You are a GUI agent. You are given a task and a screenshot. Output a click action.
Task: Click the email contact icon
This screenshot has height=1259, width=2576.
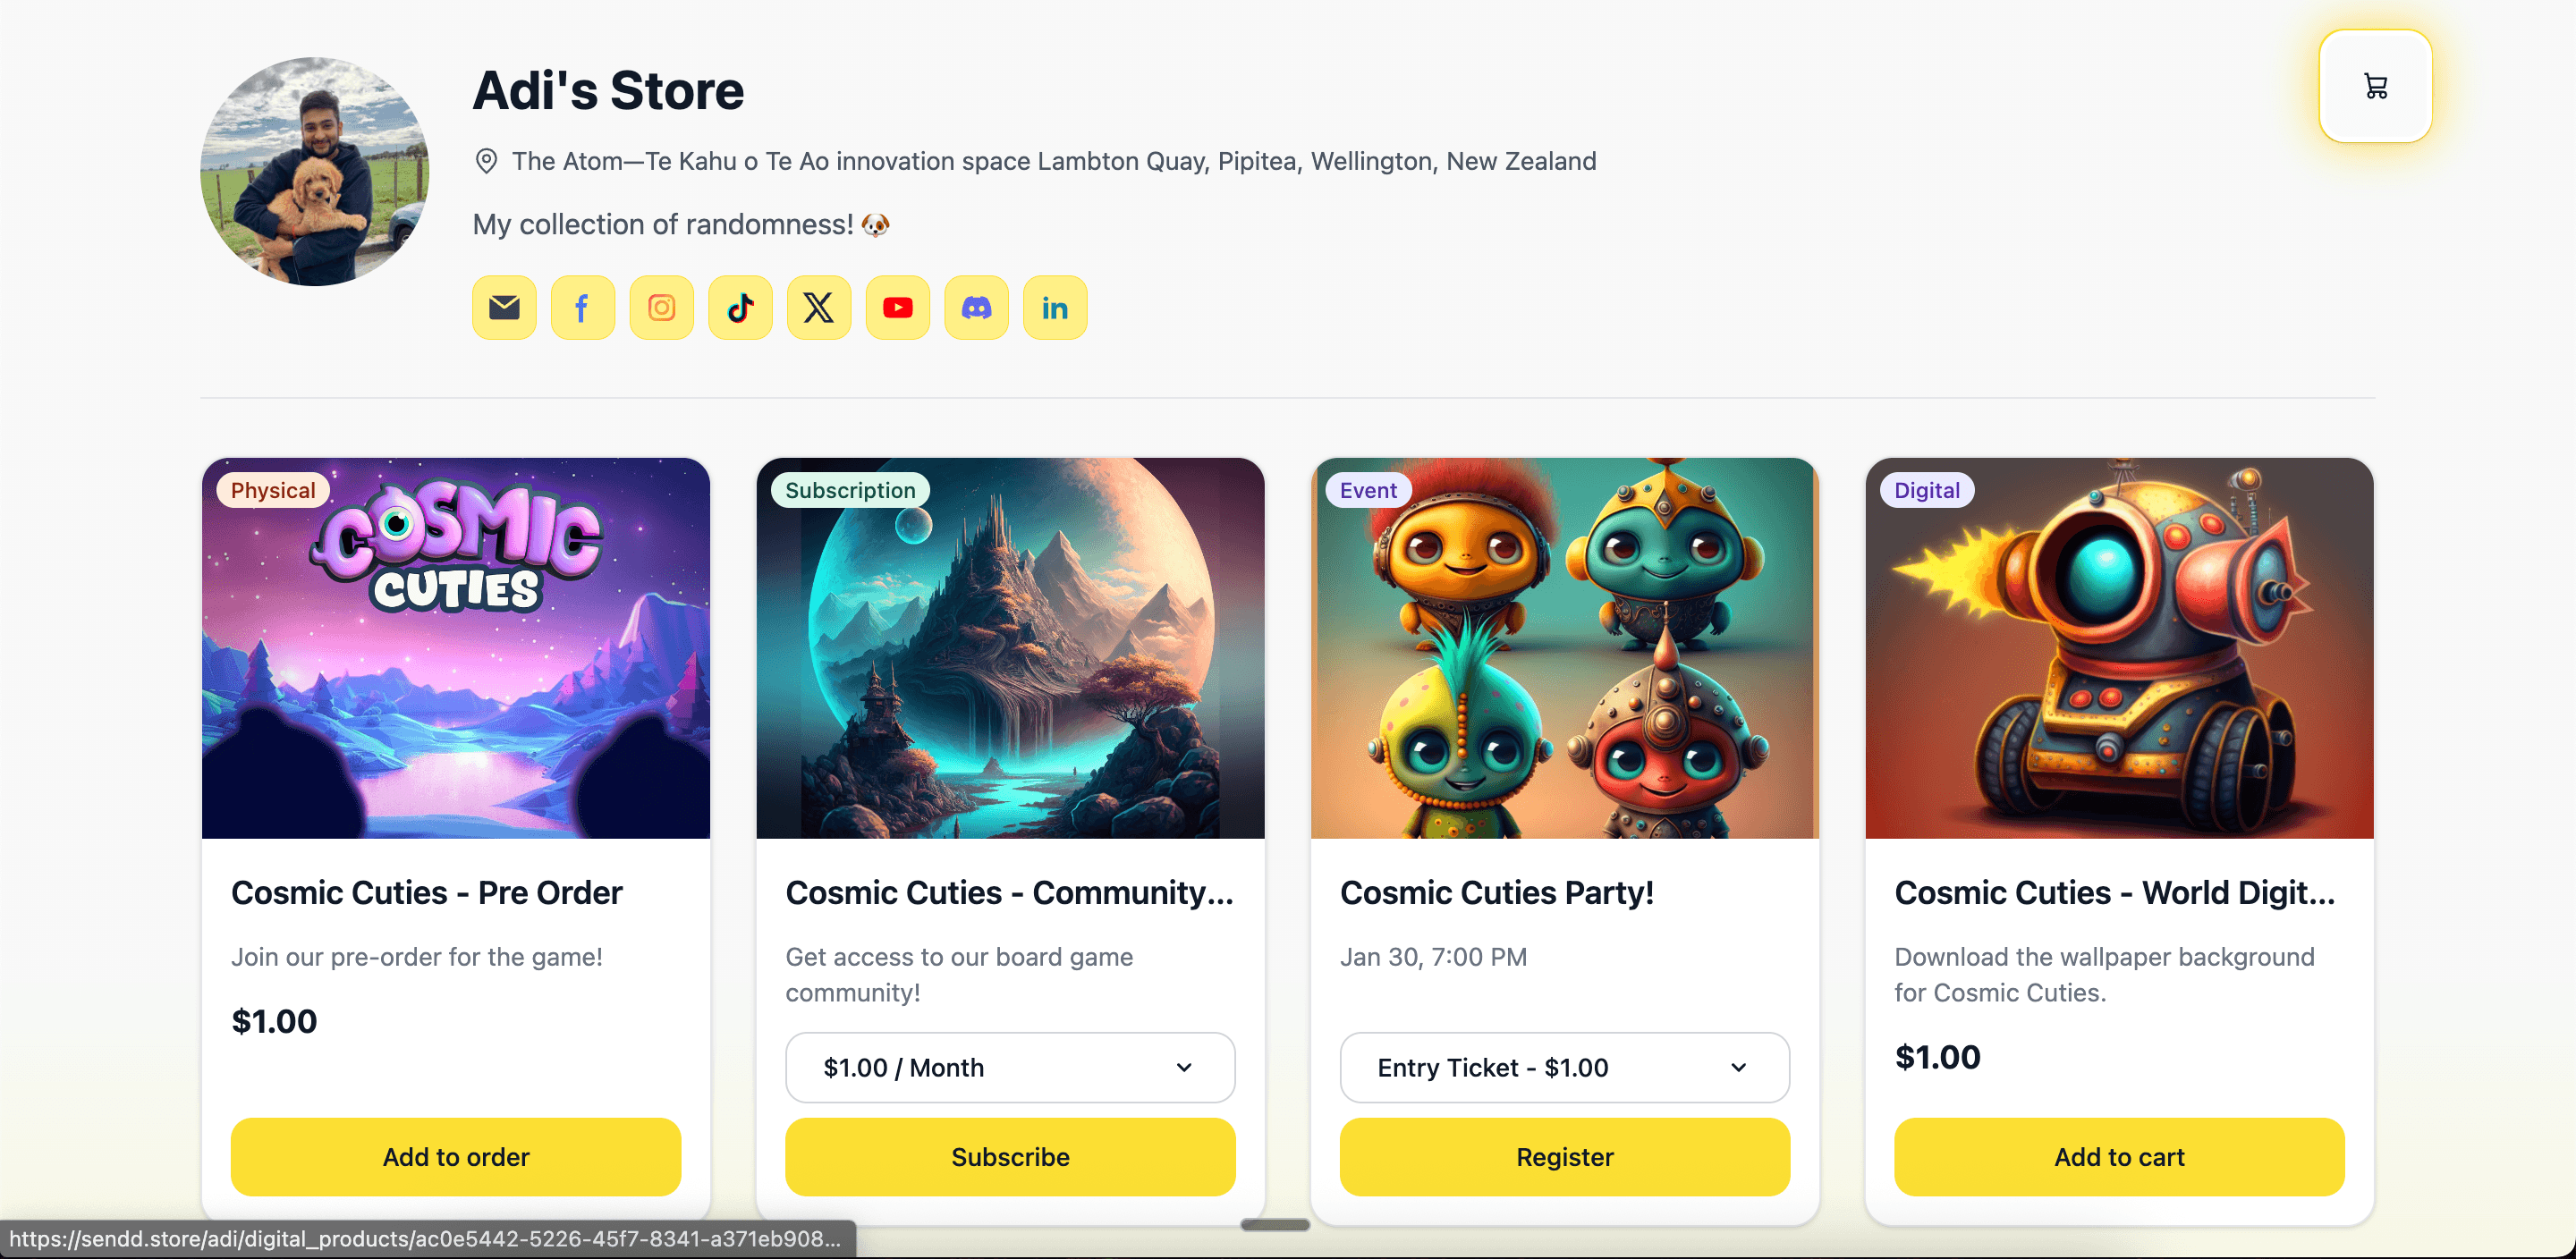point(504,307)
